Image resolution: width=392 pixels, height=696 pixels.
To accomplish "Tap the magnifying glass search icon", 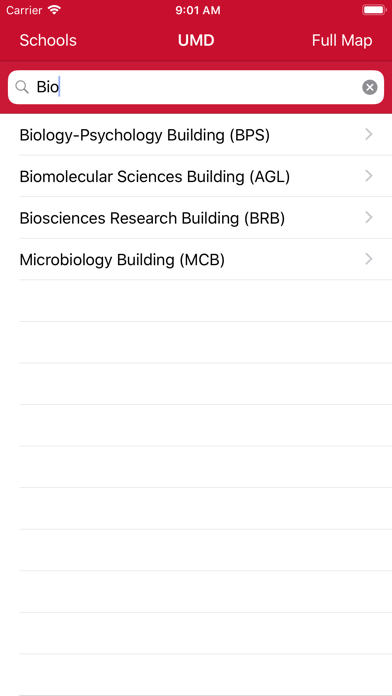I will point(22,87).
